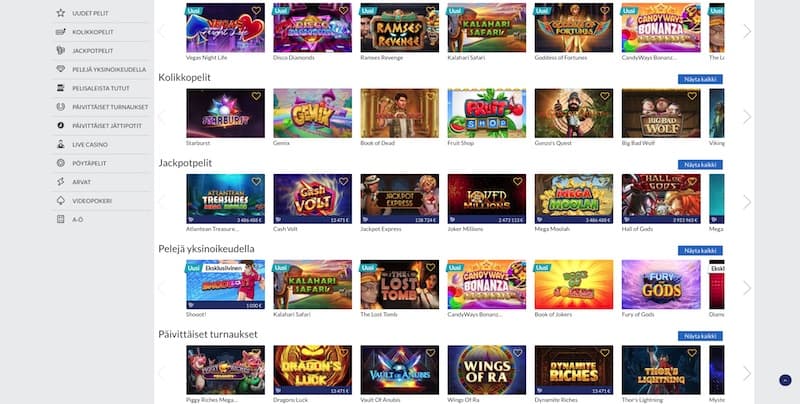Show next games in Kolikkopelit row
The height and width of the screenshot is (404, 800).
[747, 117]
